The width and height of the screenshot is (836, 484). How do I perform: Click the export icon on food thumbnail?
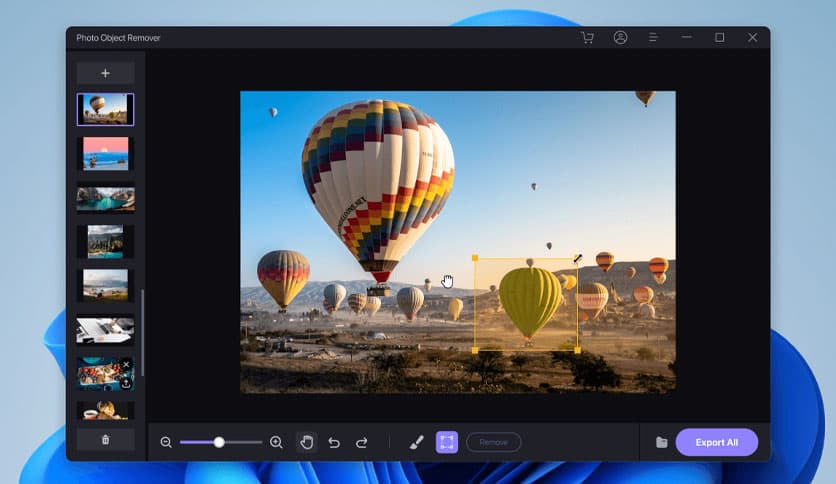coord(126,383)
